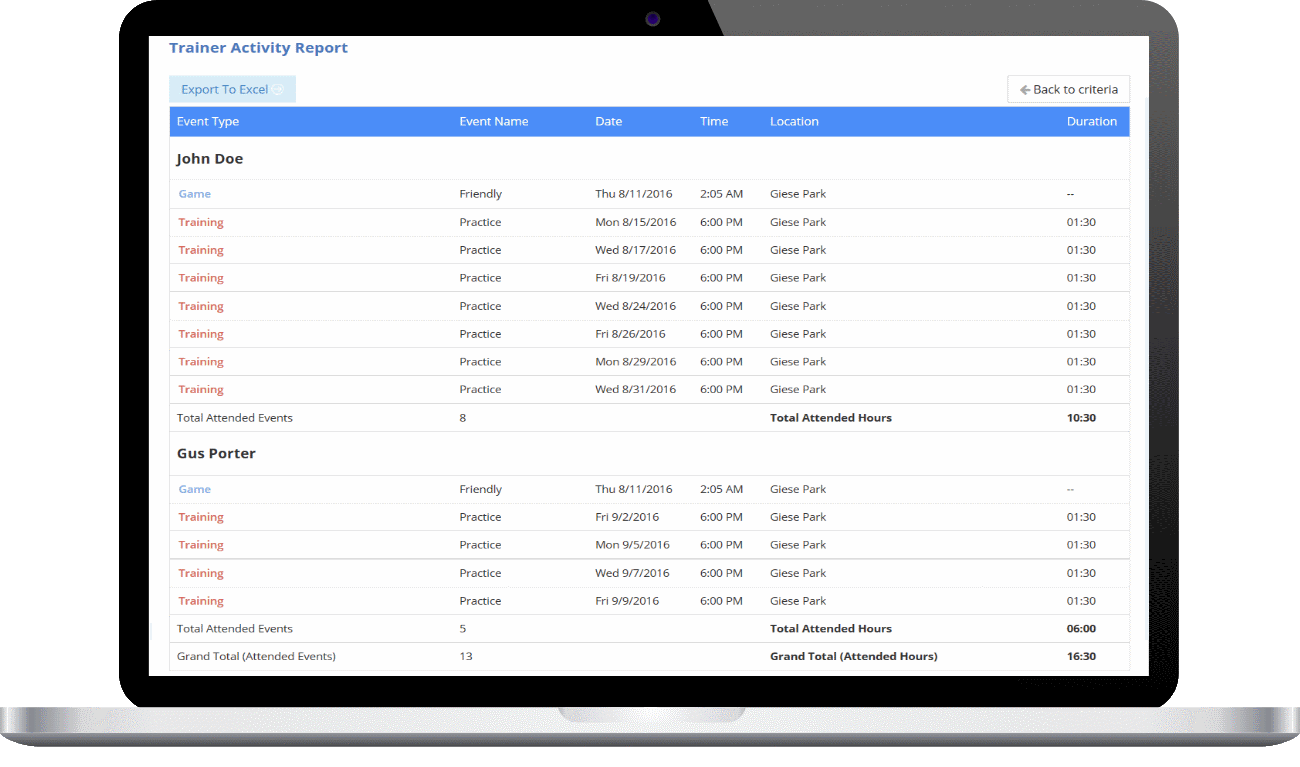Click the Event Type column header
Image resolution: width=1300 pixels, height=767 pixels.
(x=208, y=121)
